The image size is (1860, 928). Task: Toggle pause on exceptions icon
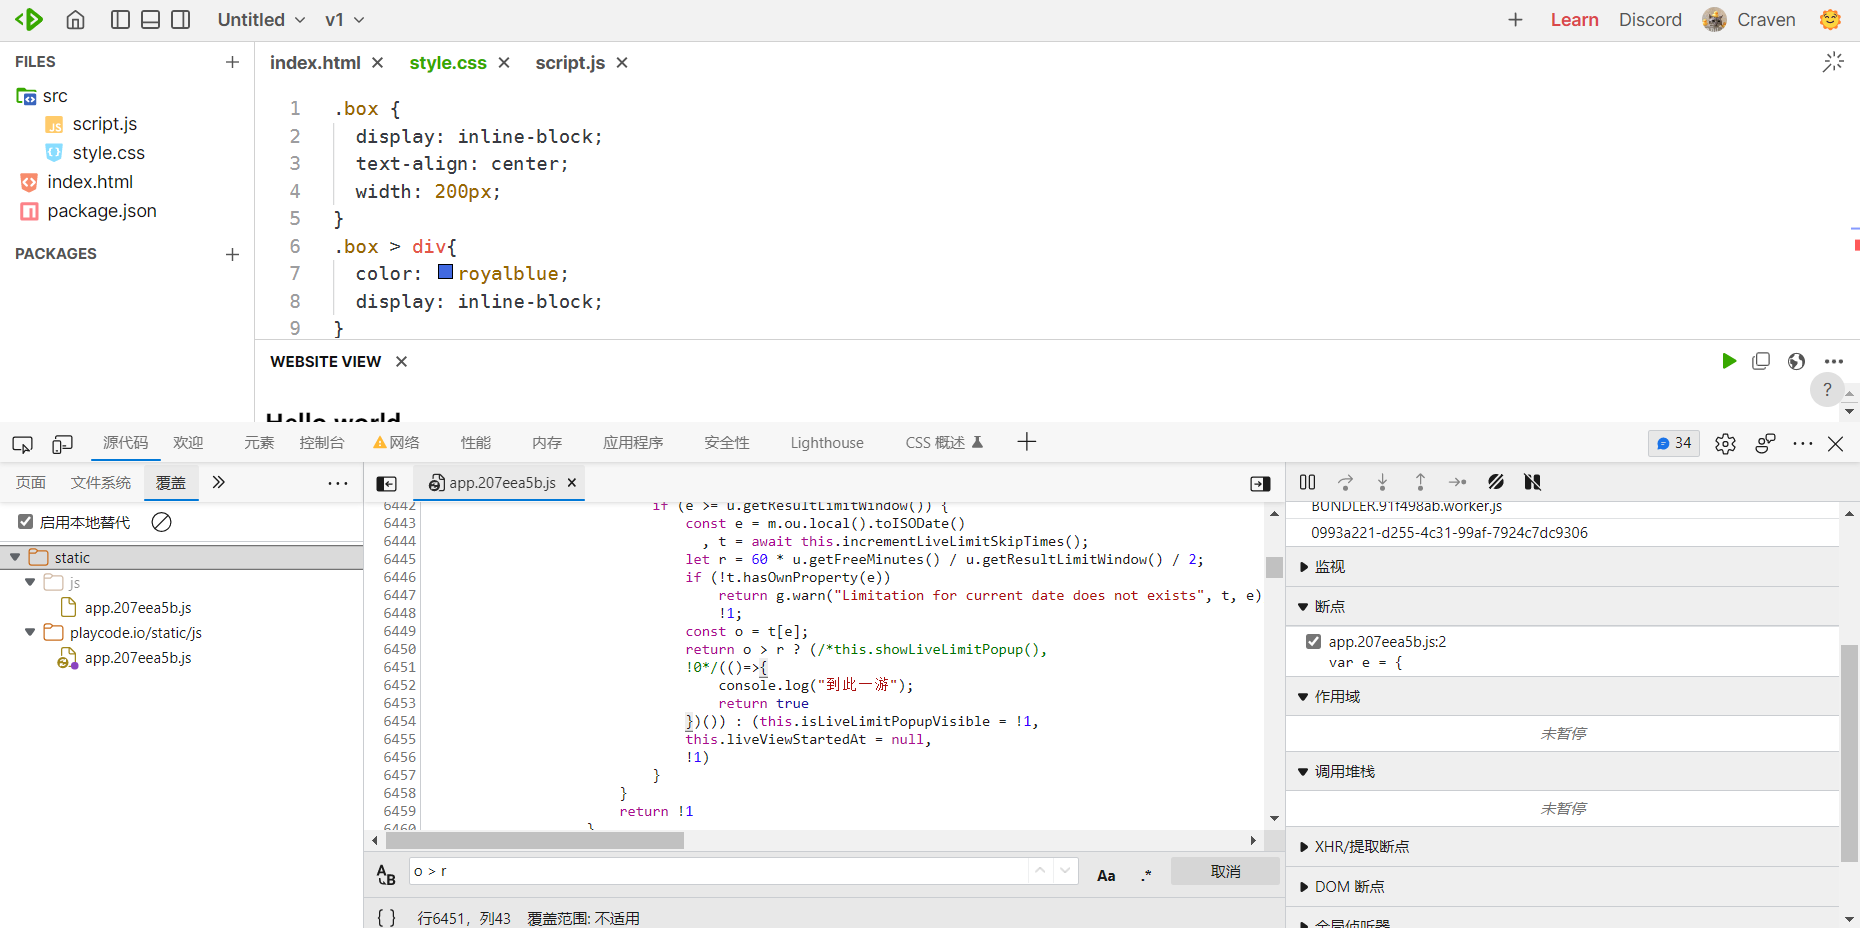click(1532, 482)
